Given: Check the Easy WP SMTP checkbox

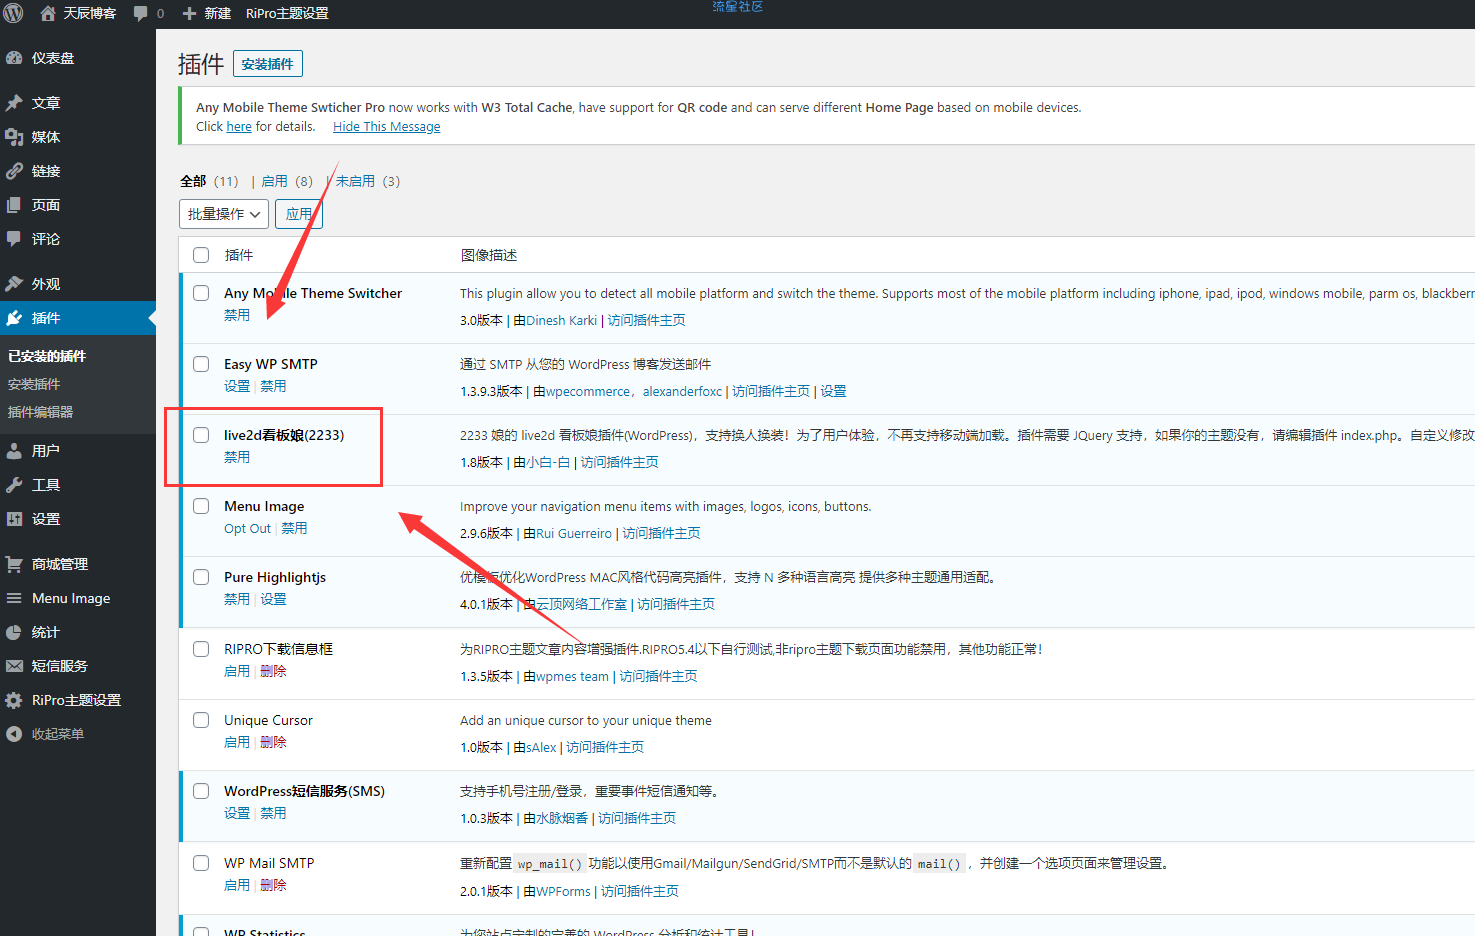Looking at the screenshot, I should (x=201, y=364).
